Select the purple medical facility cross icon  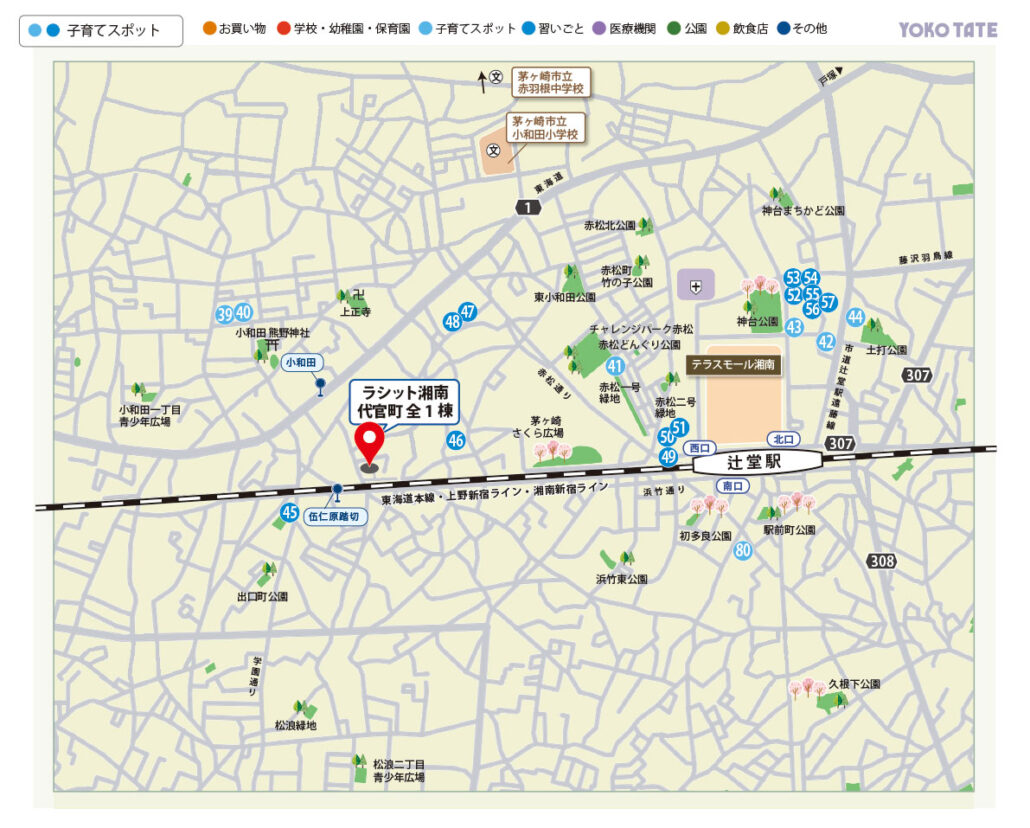[x=696, y=287]
